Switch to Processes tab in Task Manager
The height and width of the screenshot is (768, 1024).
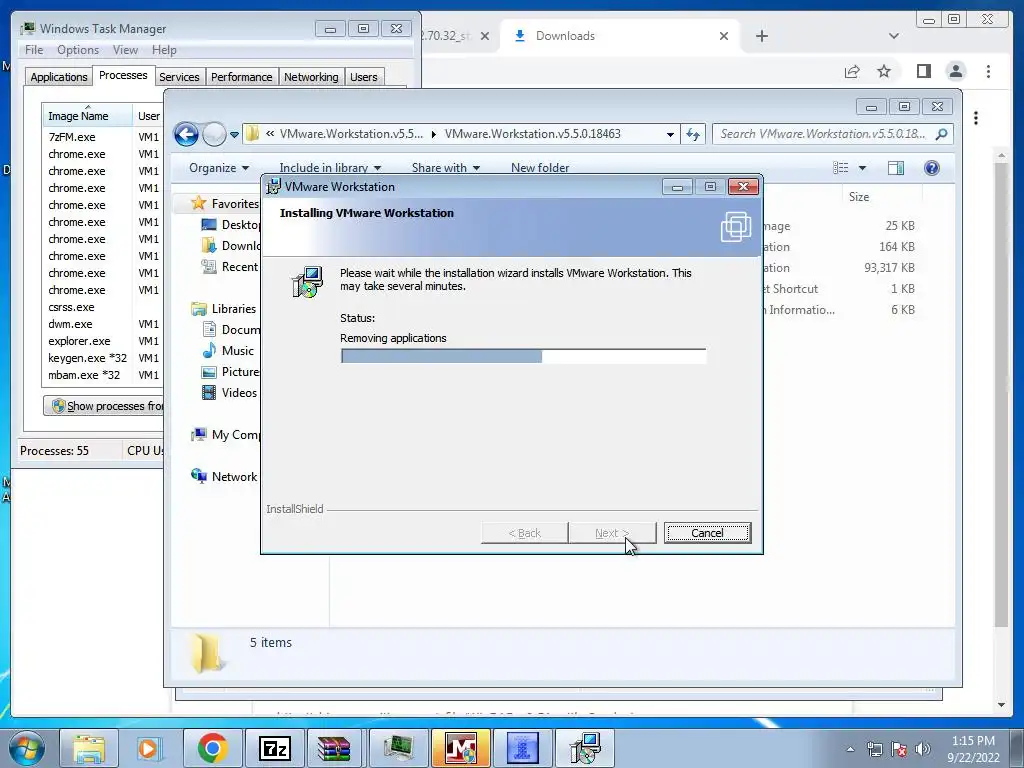(123, 75)
